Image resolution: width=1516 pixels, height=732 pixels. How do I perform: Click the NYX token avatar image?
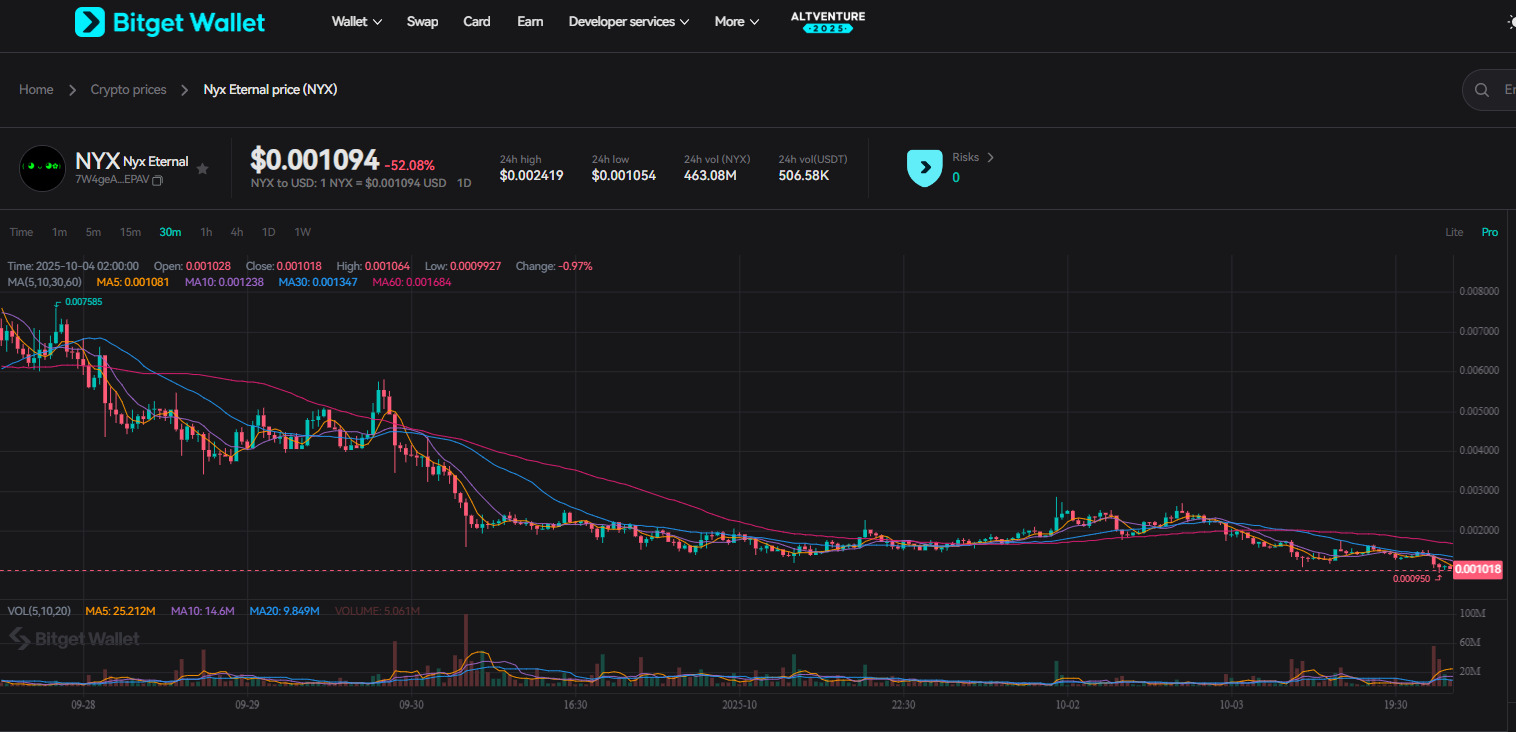(42, 168)
